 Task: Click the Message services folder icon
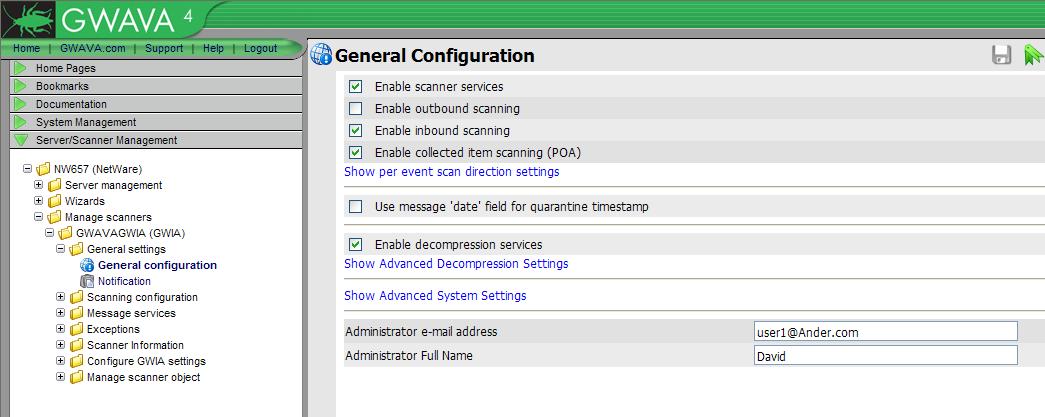(x=77, y=313)
